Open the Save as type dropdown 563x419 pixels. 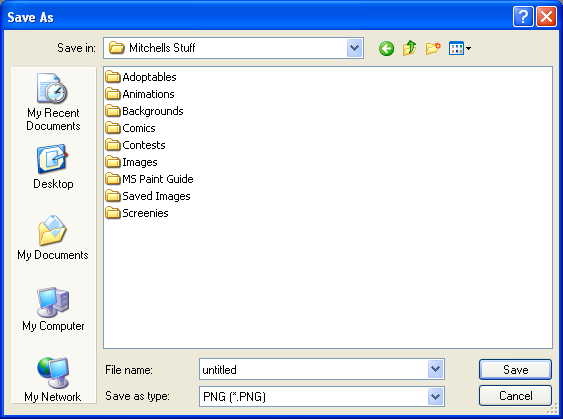pyautogui.click(x=435, y=396)
